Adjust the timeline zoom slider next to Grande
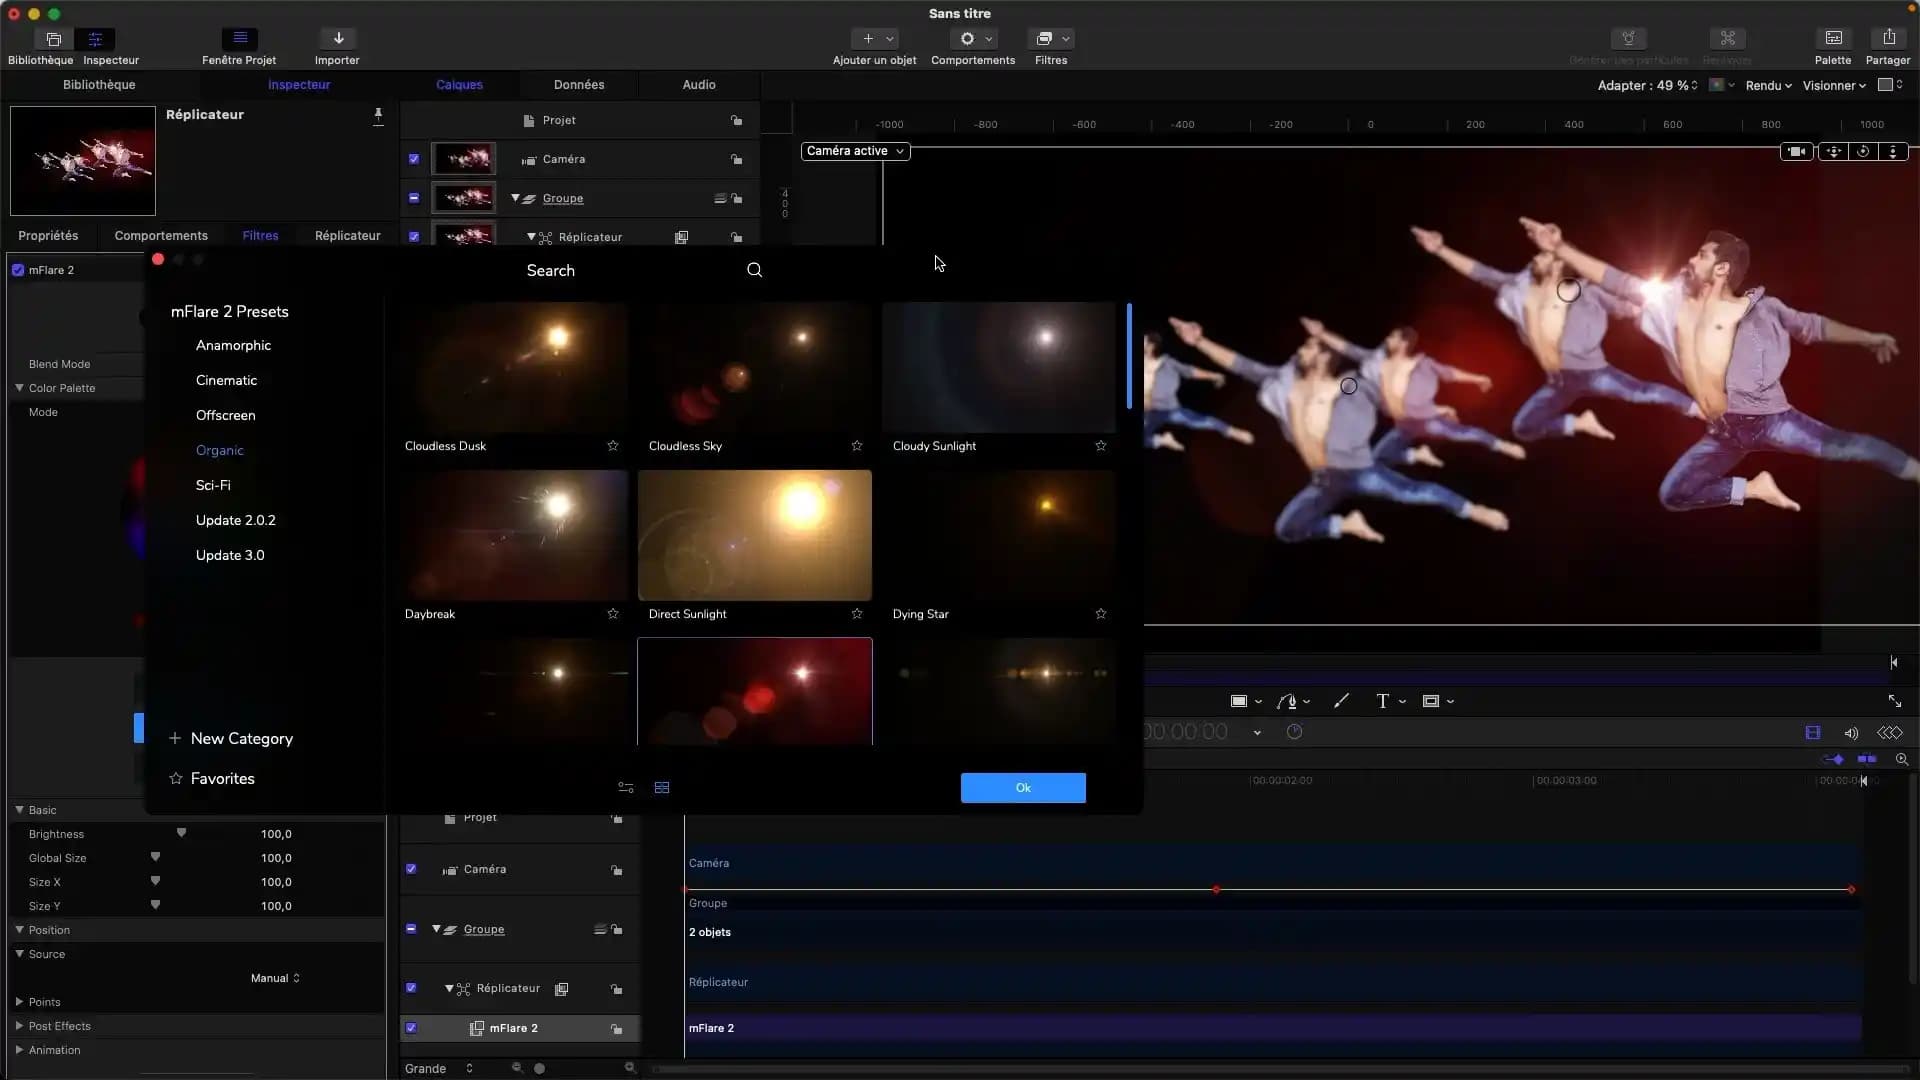Screen dimensions: 1920x1080 point(540,1068)
